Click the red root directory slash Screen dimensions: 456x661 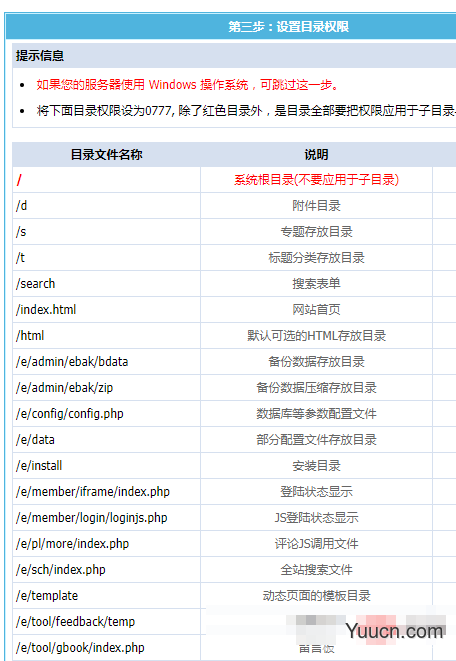coord(19,180)
